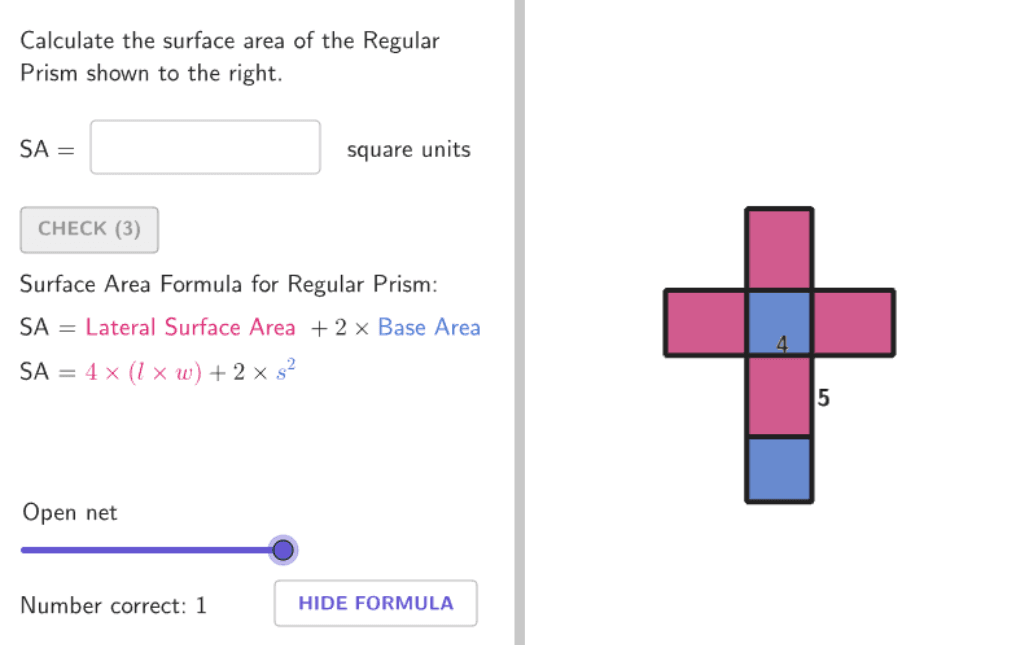Click the Number correct: 1 label
Screen dimensions: 1034x645
(x=113, y=605)
